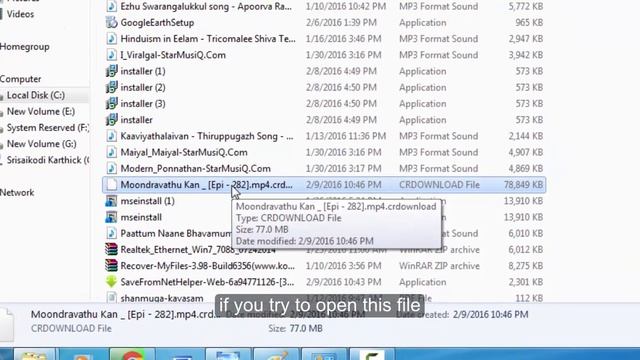Click the WinRAR icon of Recover-MyFiles-3.98 archive

click(x=111, y=266)
